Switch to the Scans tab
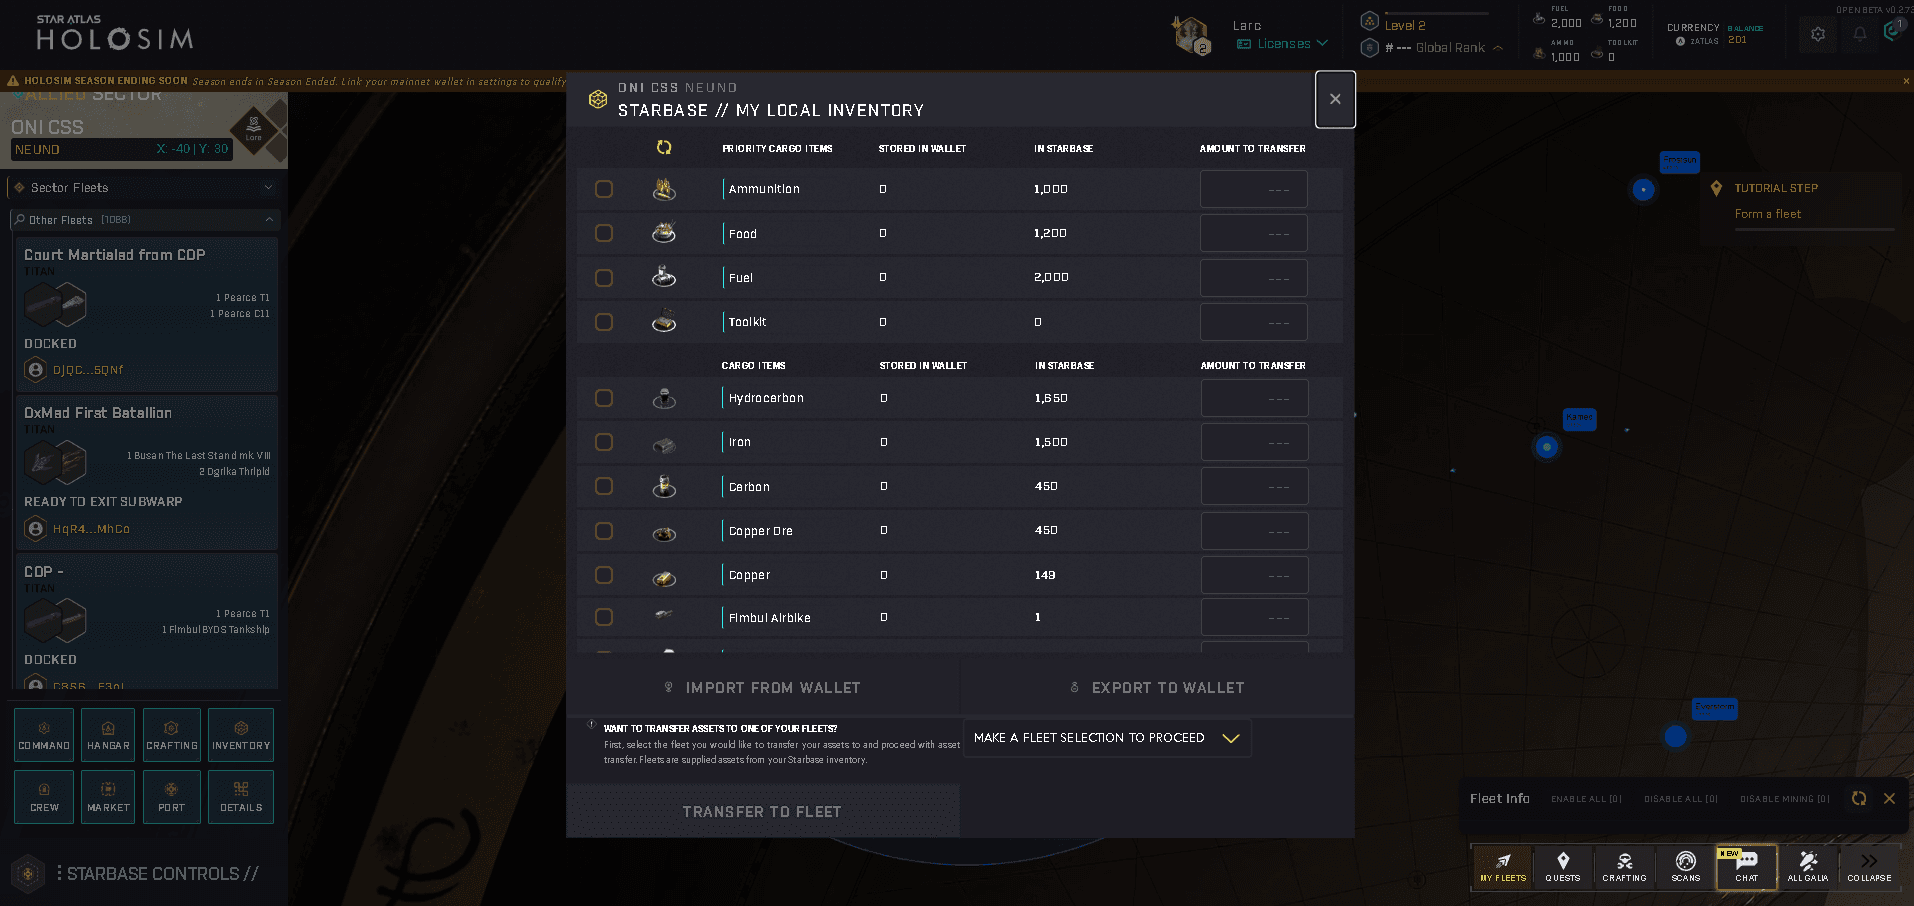Viewport: 1914px width, 906px height. click(x=1685, y=867)
